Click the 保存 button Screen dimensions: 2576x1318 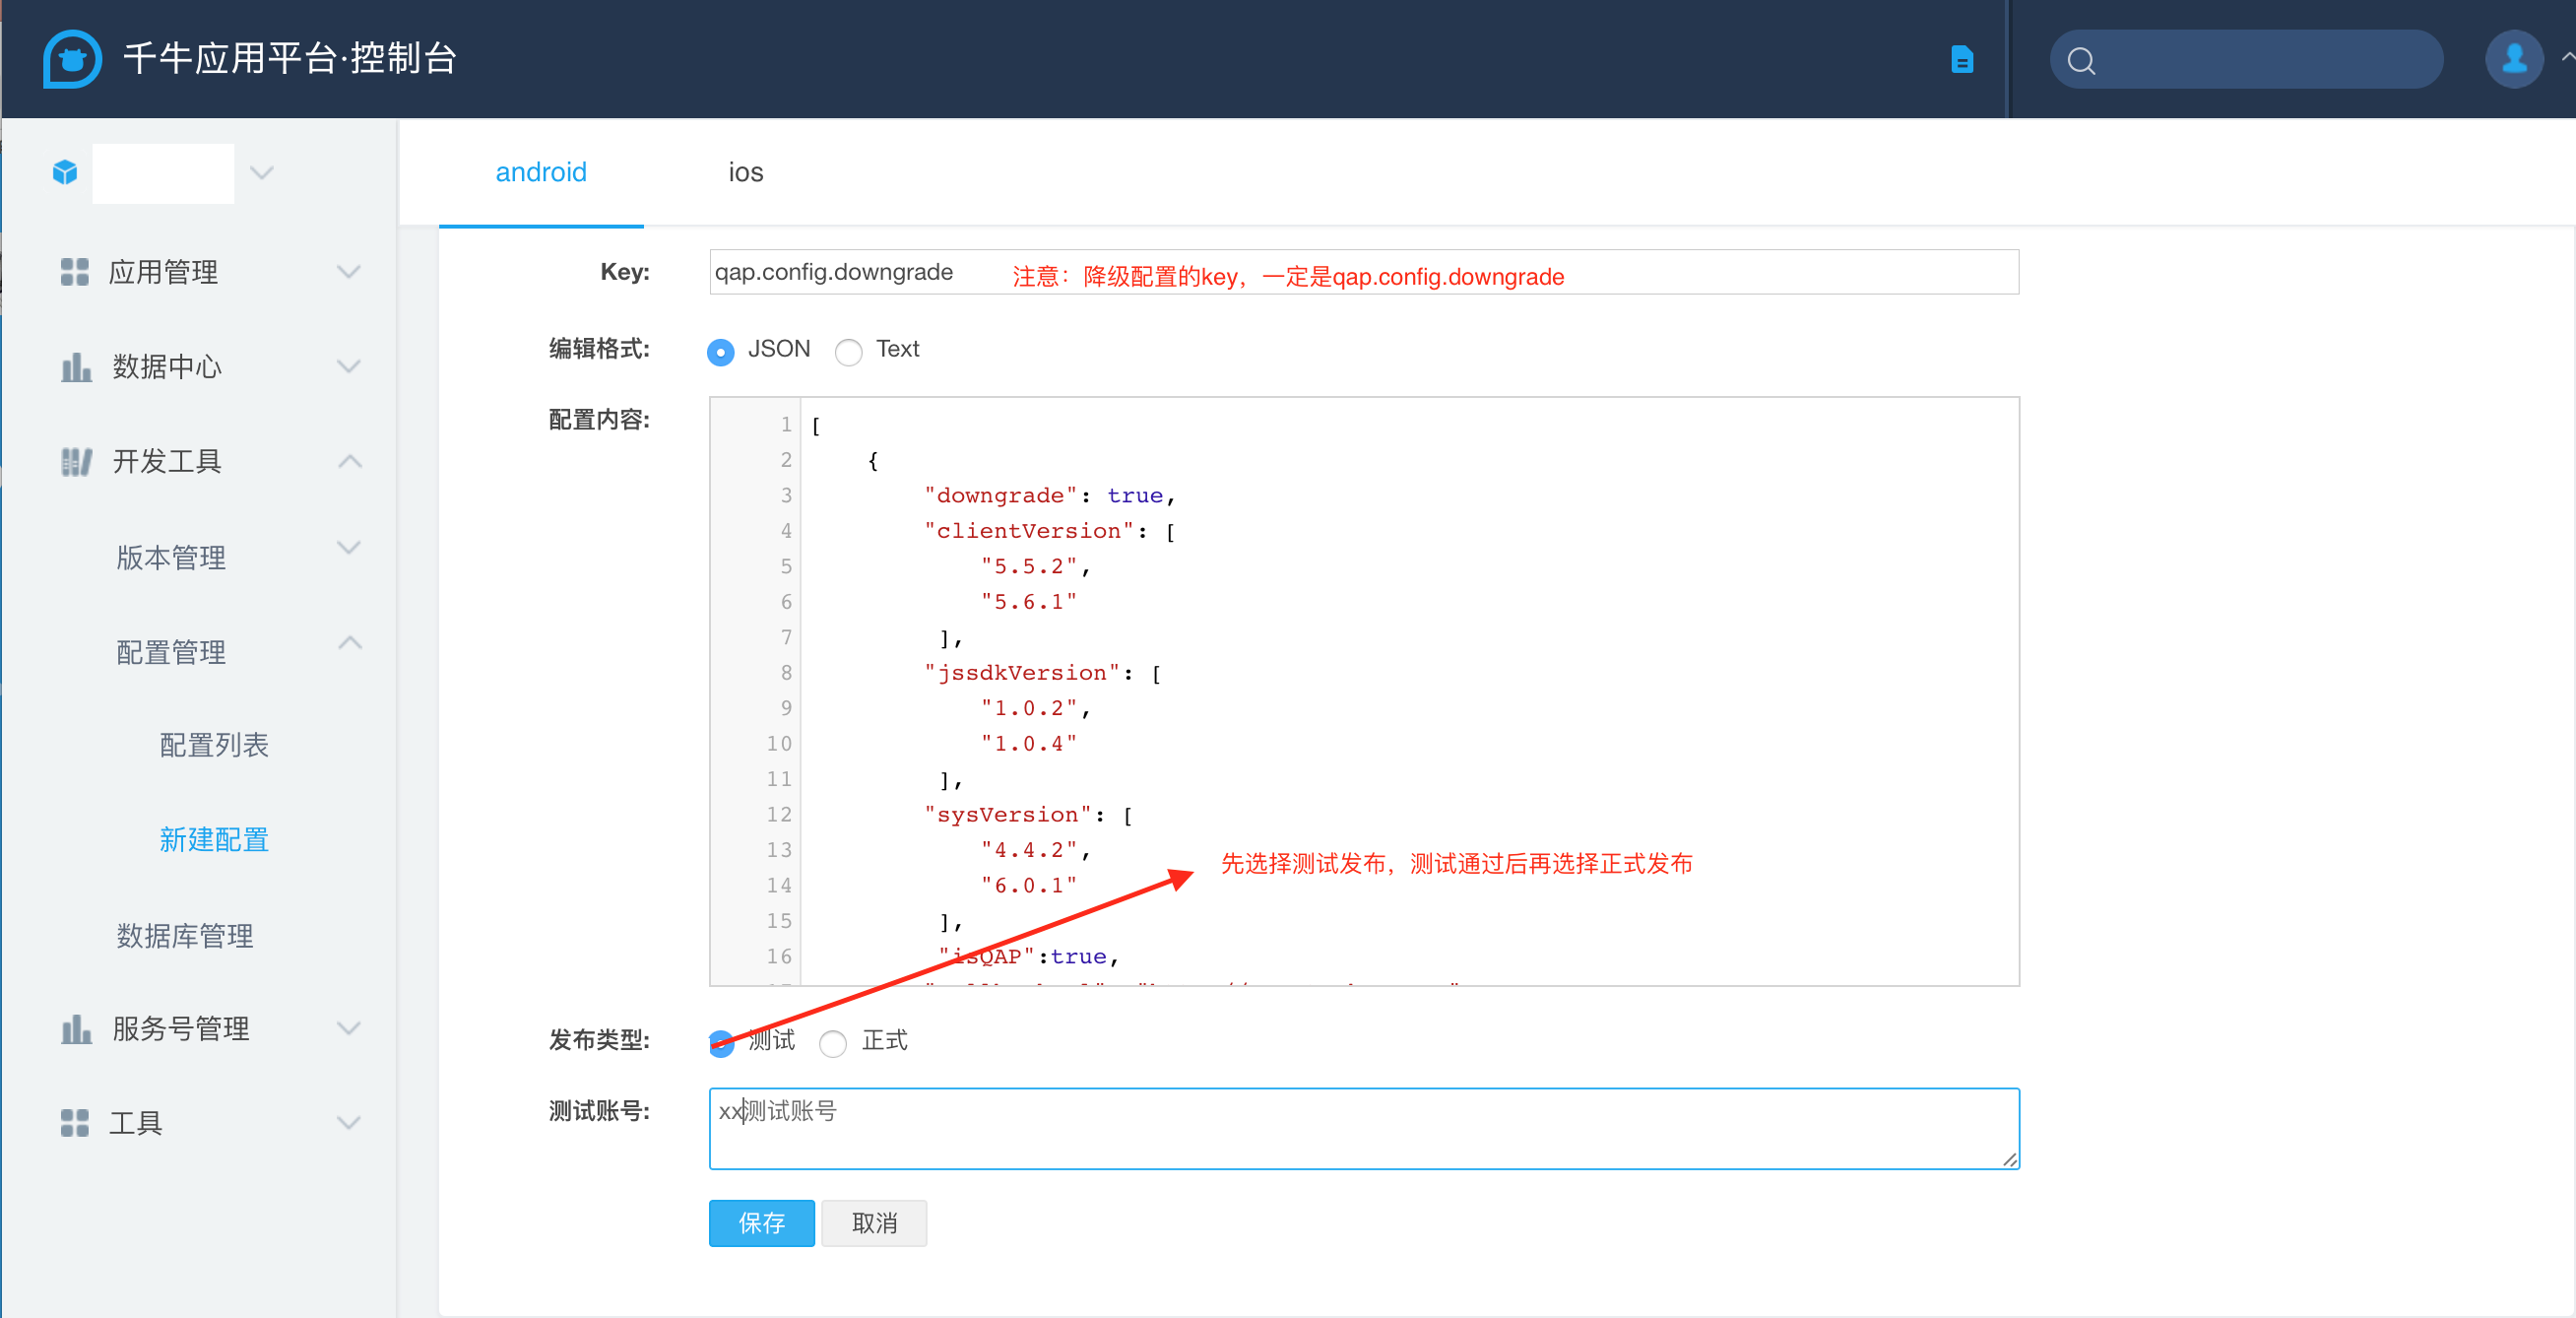762,1223
